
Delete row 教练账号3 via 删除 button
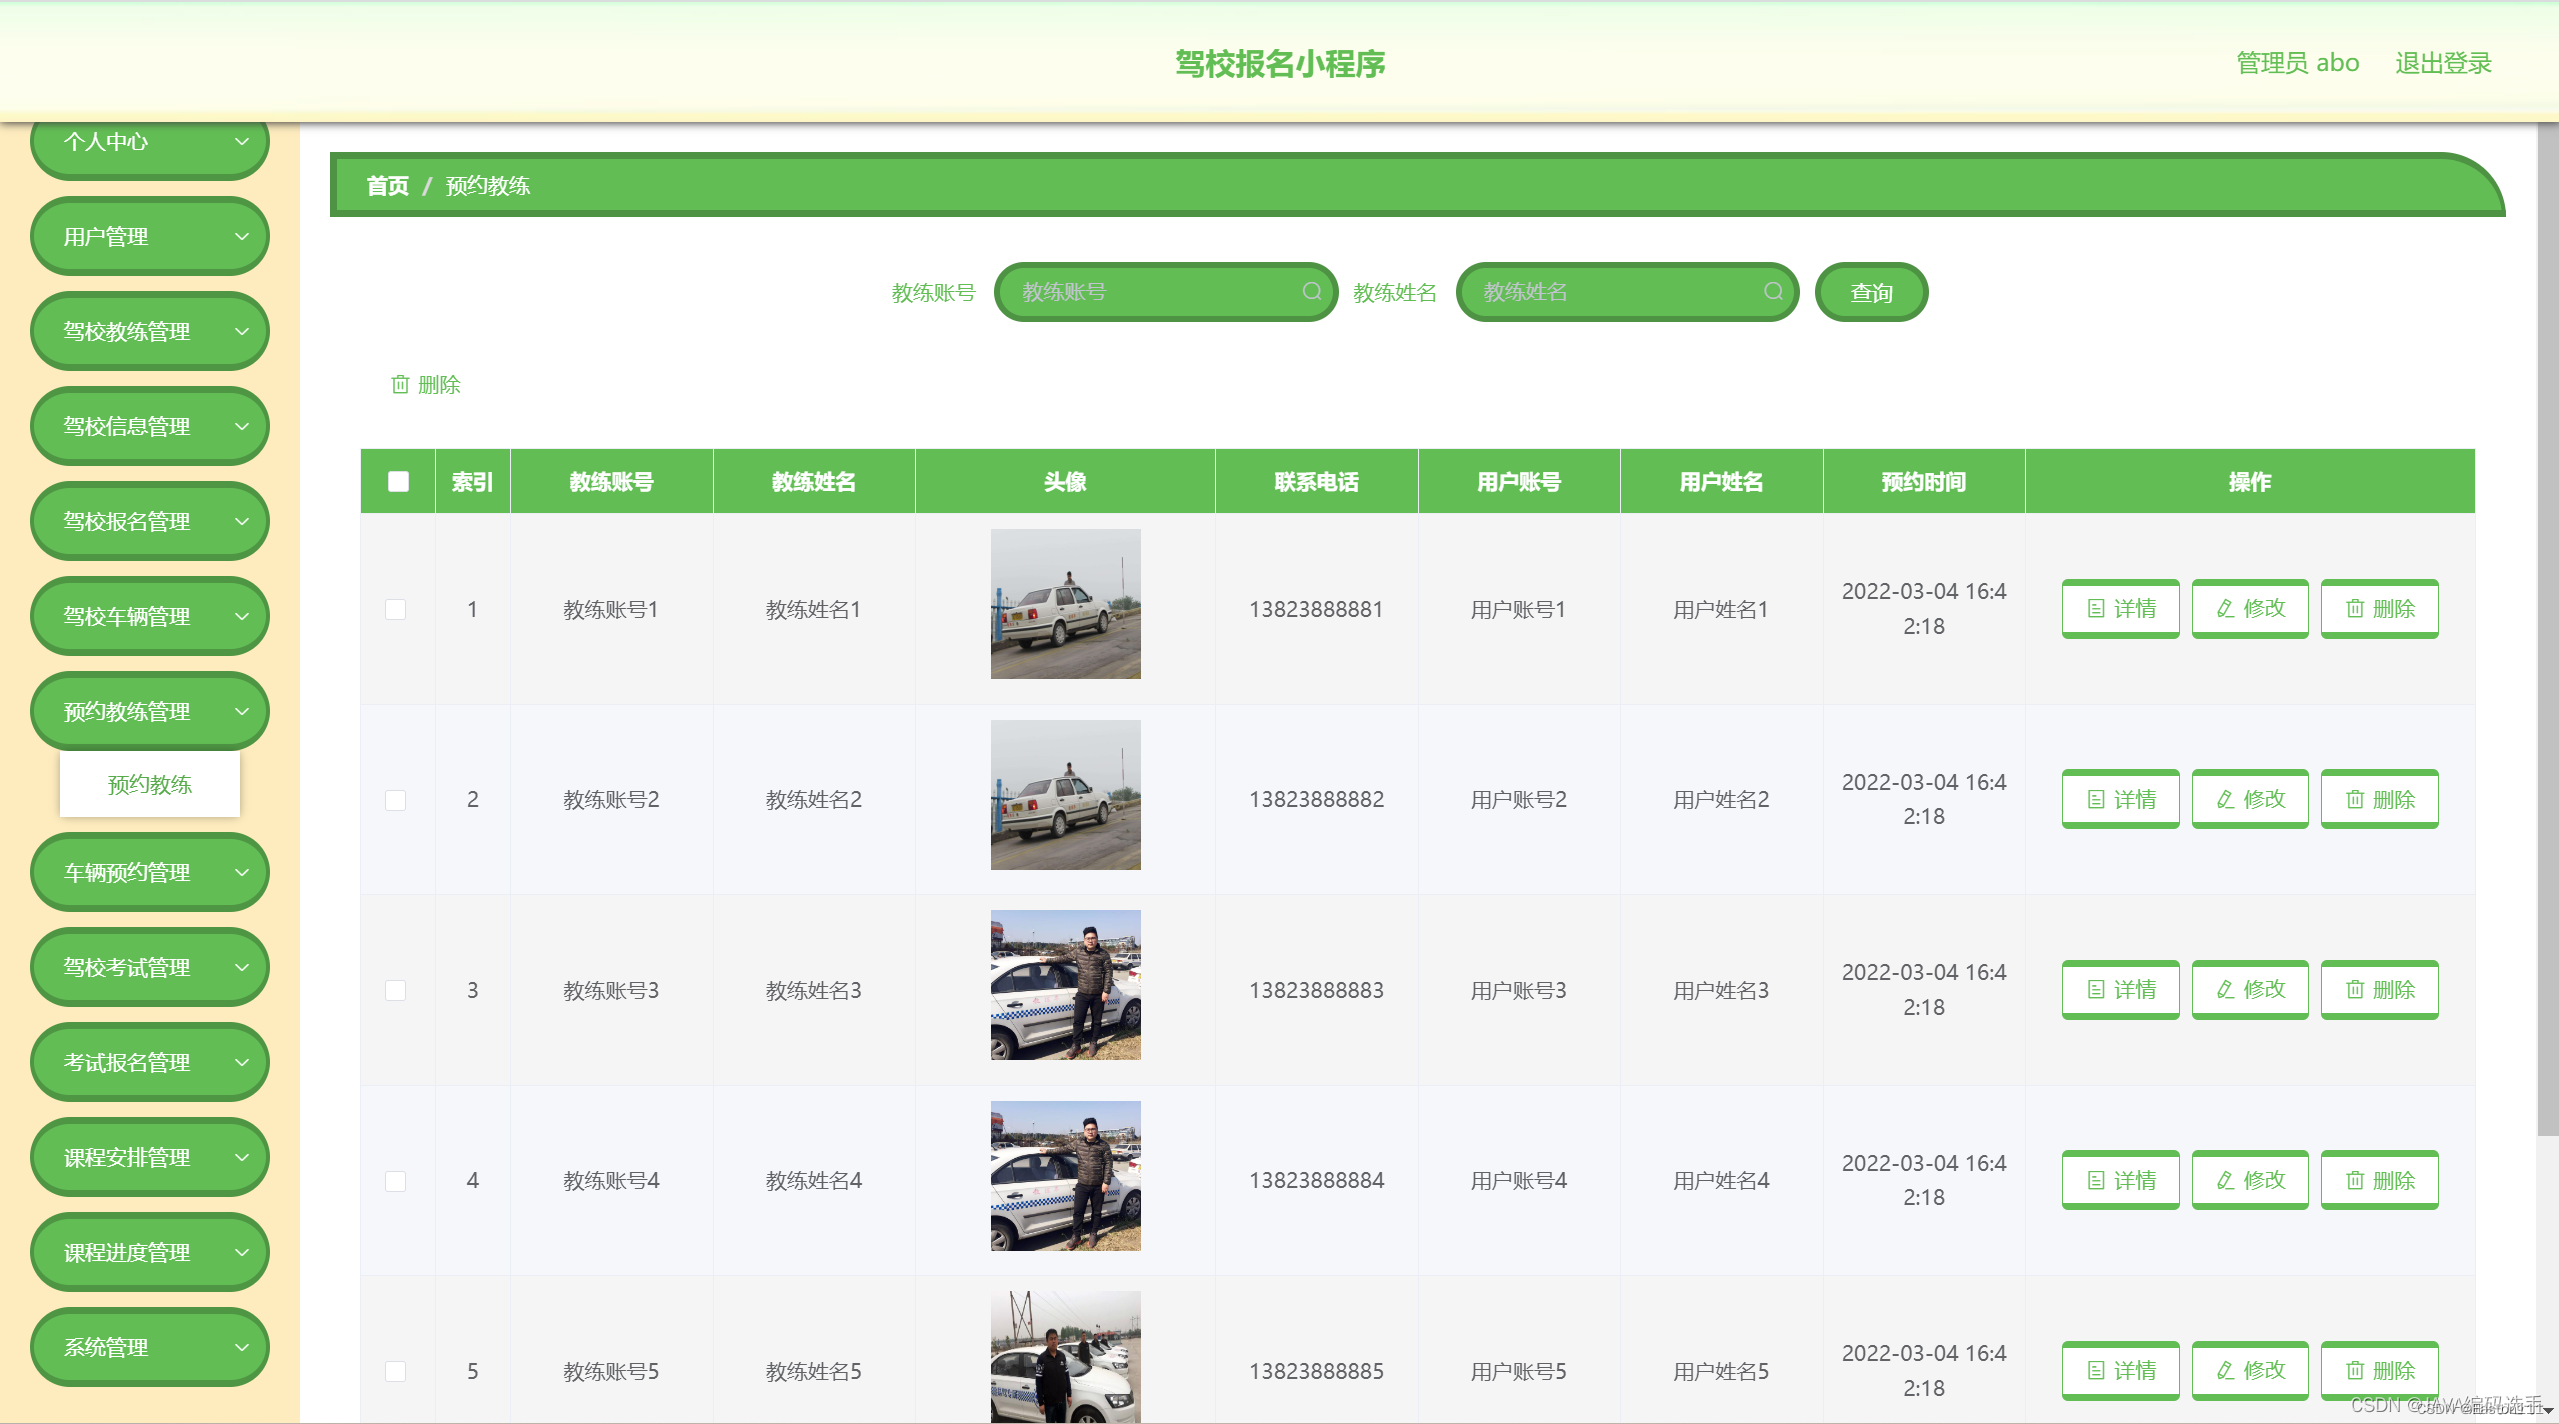[2379, 989]
